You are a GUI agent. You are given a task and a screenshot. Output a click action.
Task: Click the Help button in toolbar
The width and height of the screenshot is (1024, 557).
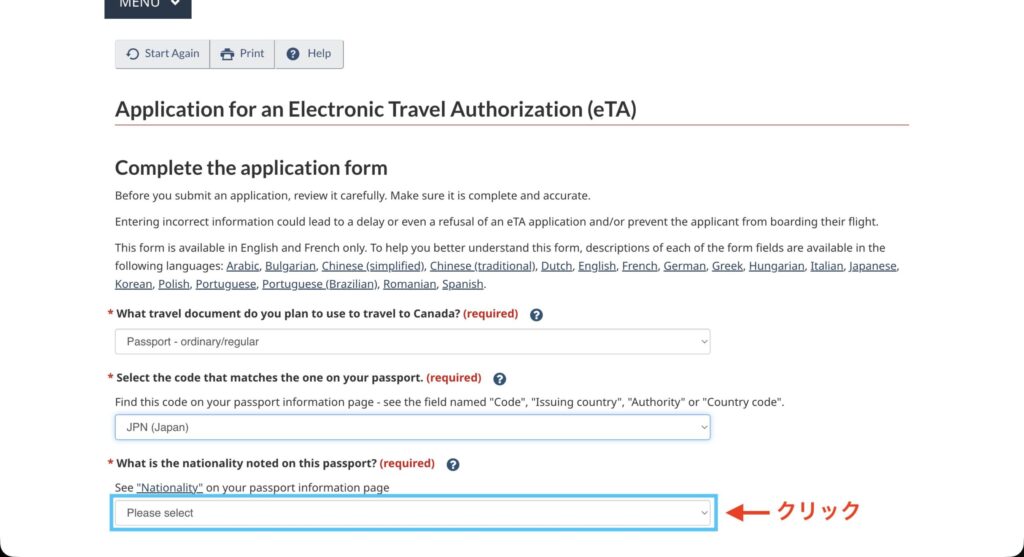pos(309,54)
